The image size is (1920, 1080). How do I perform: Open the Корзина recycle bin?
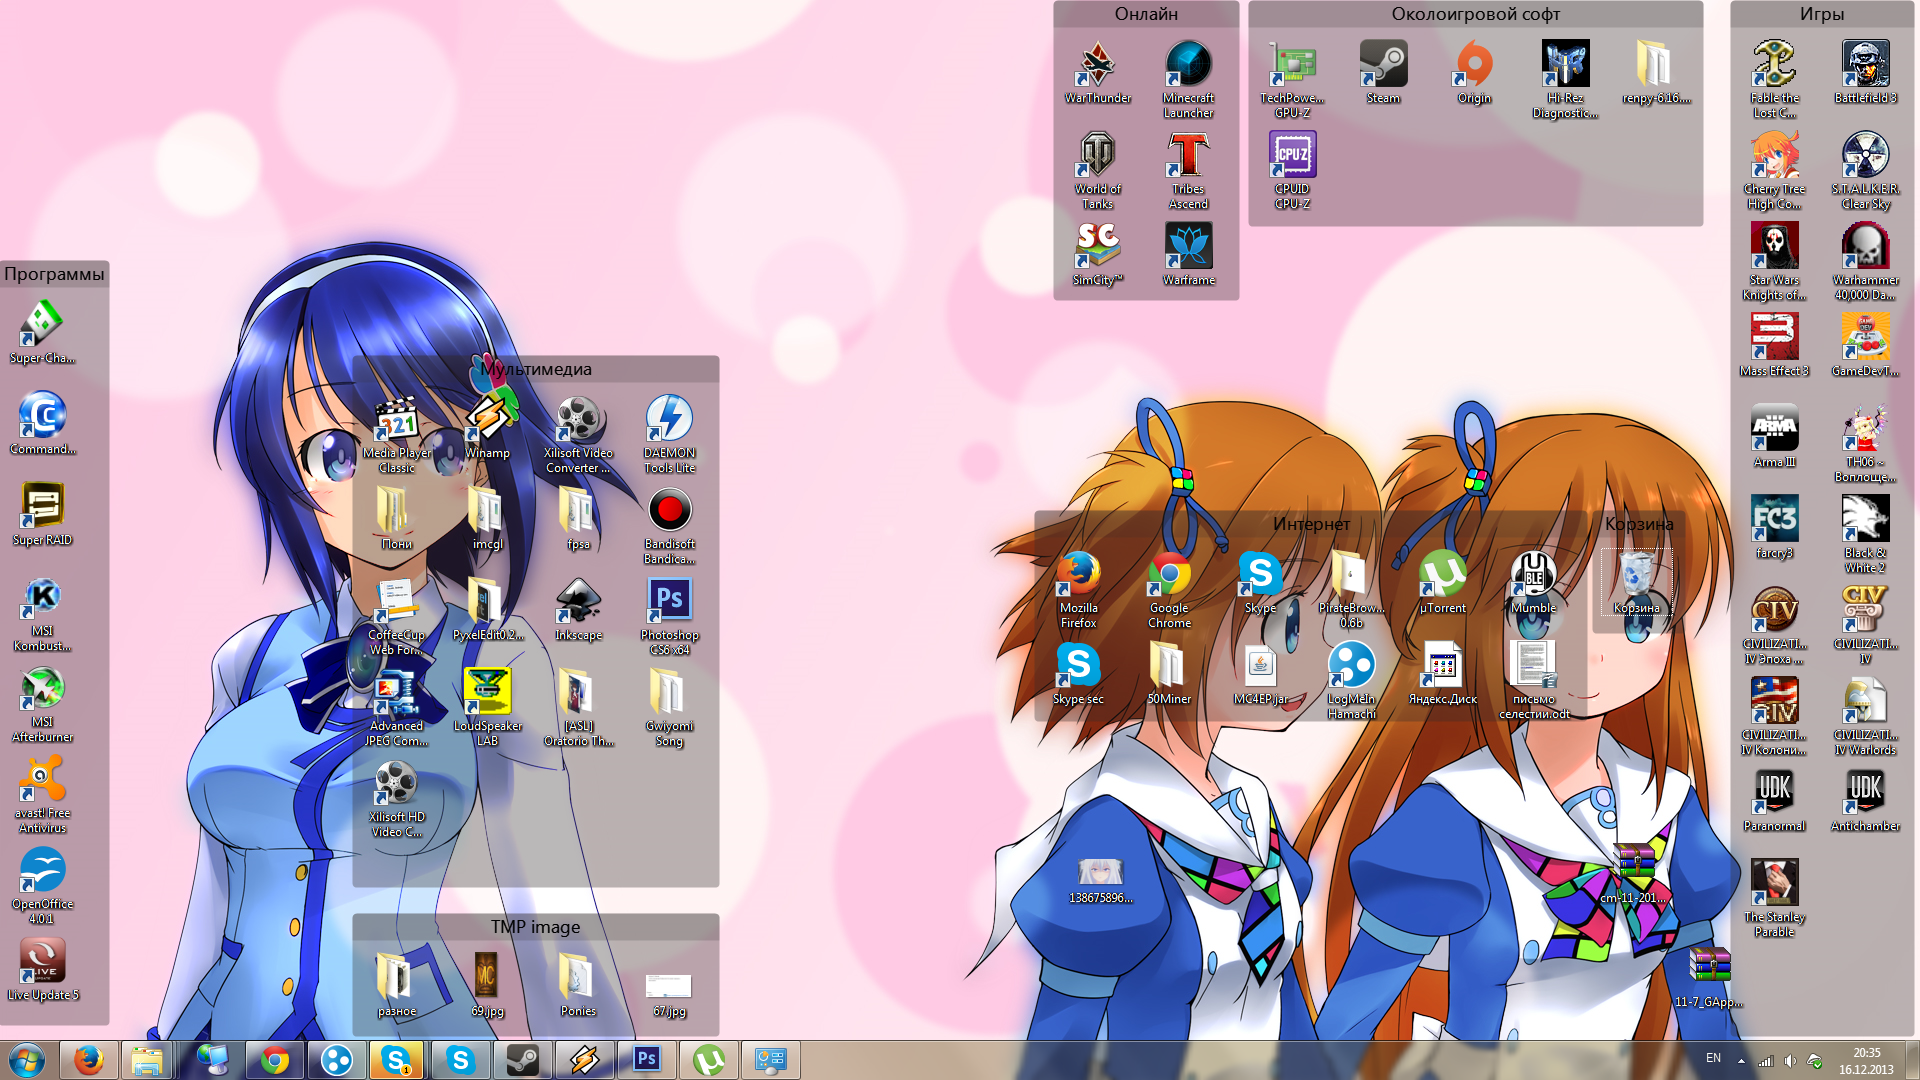[x=1636, y=577]
